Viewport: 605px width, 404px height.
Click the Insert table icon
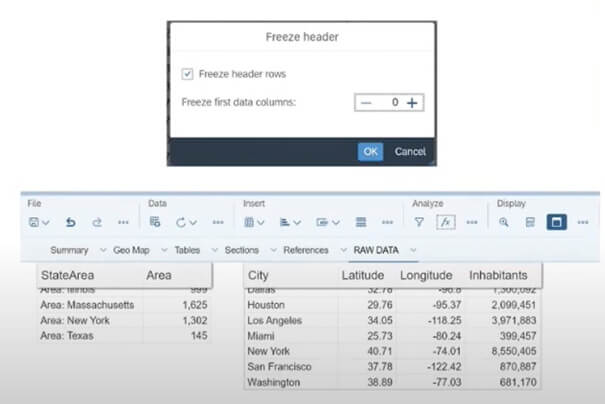[249, 222]
